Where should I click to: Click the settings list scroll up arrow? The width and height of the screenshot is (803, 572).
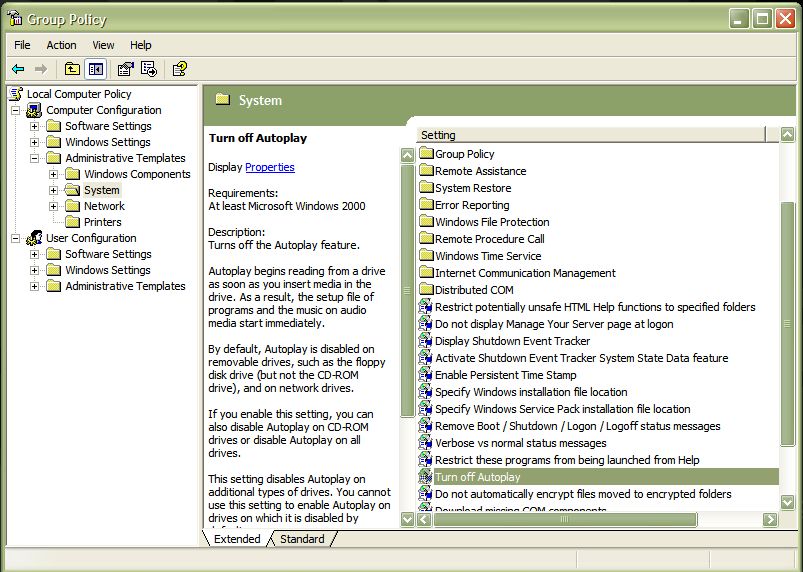tap(788, 135)
